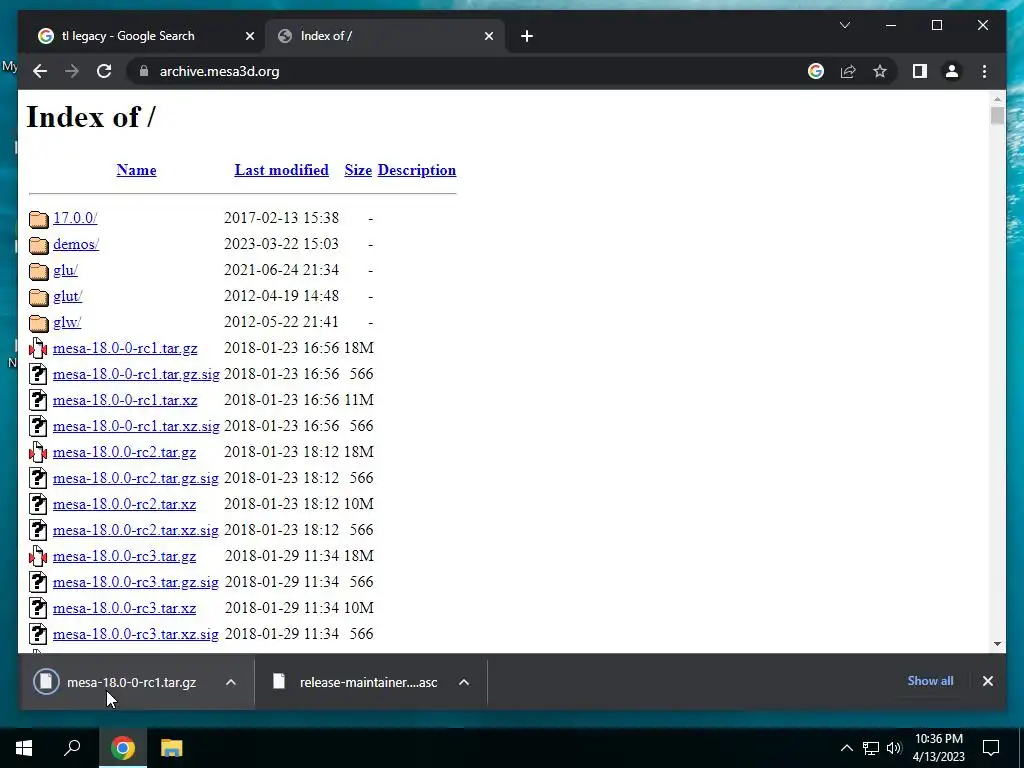Click the lock icon in address bar
Viewport: 1024px width, 768px height.
tap(144, 71)
